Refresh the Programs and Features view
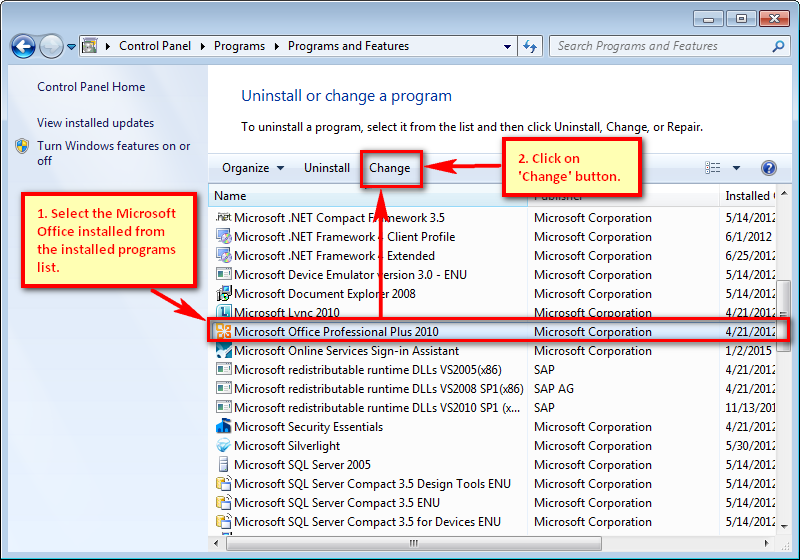This screenshot has height=560, width=800. 530,46
